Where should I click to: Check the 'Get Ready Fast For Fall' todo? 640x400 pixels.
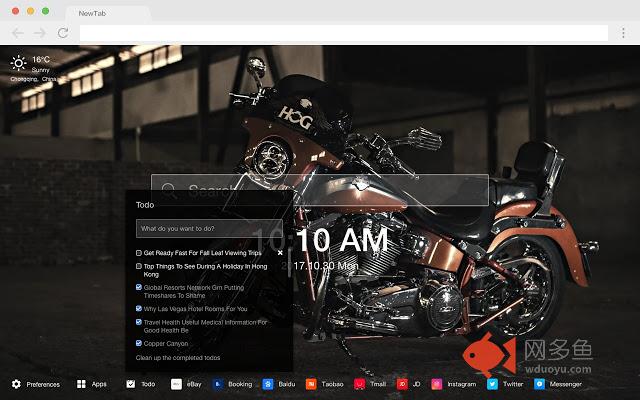click(x=139, y=253)
